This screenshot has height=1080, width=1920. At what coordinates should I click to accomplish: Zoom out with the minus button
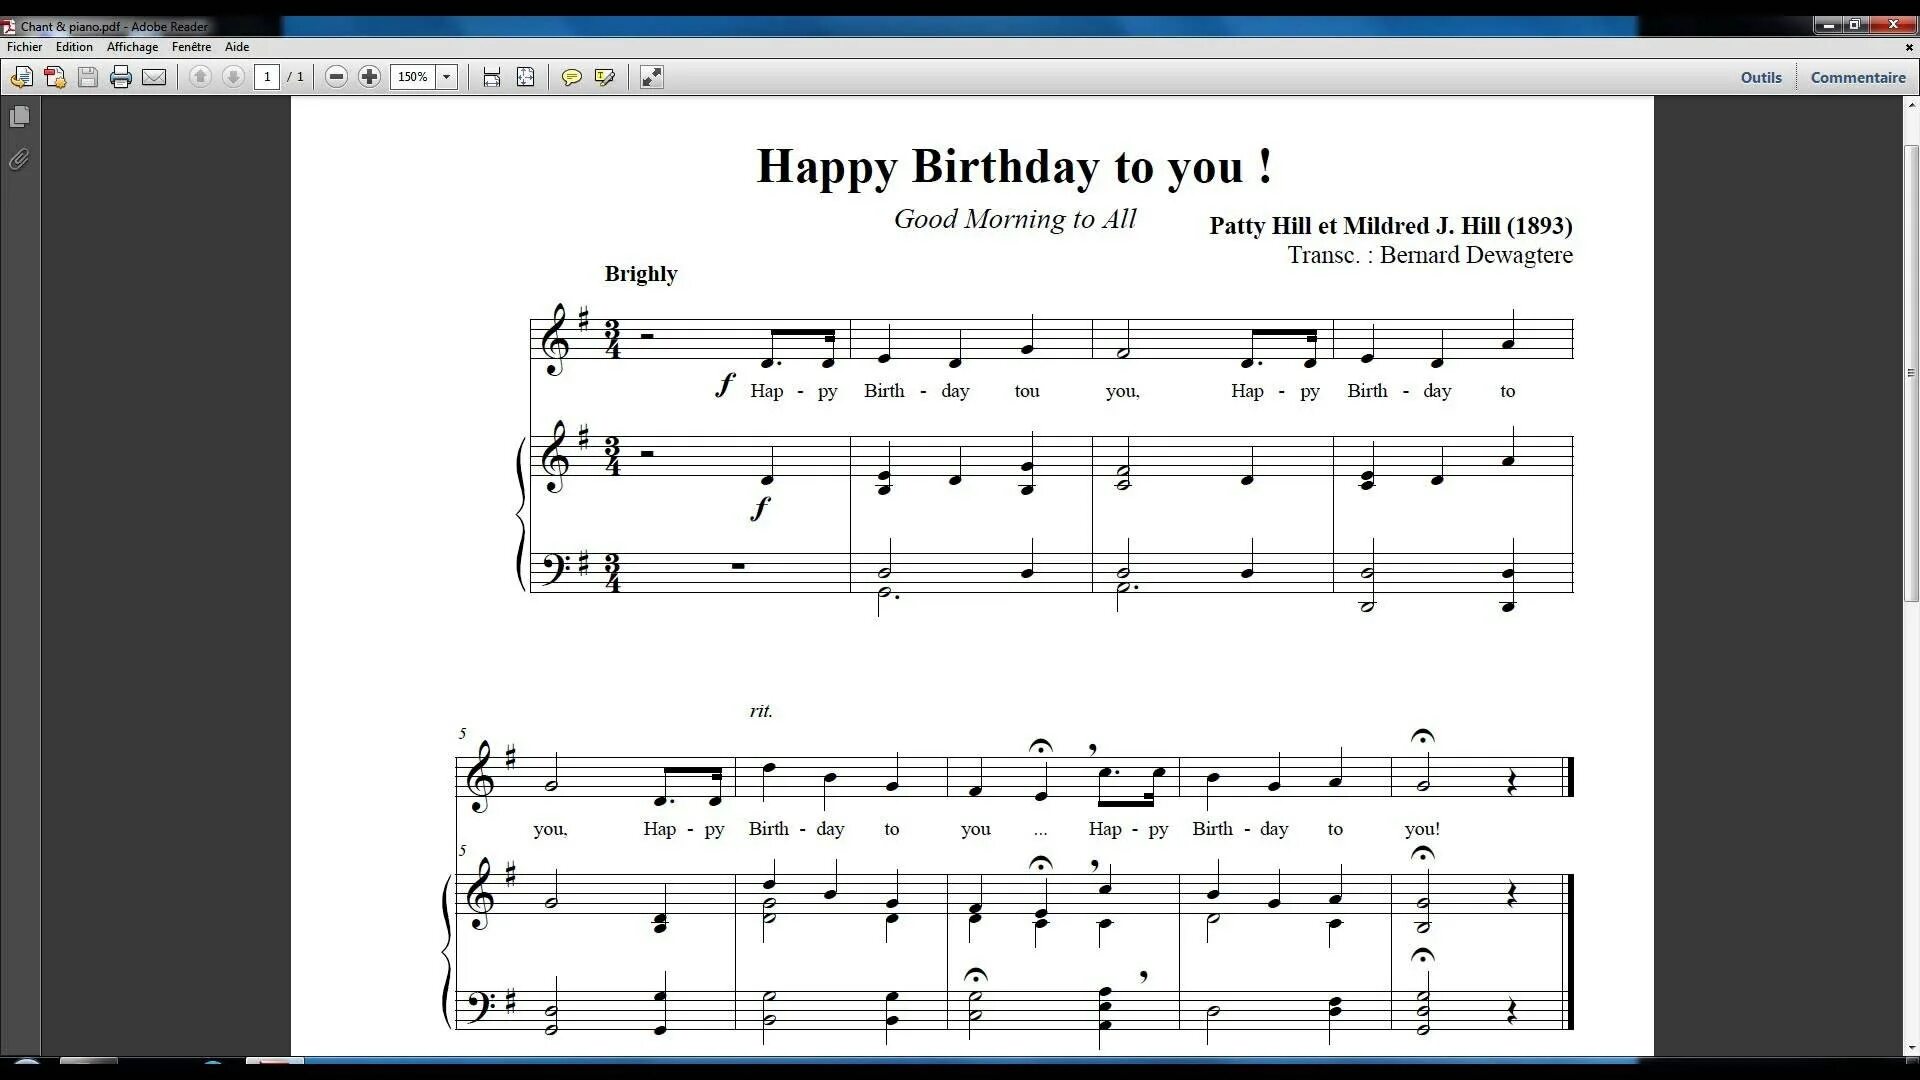337,77
